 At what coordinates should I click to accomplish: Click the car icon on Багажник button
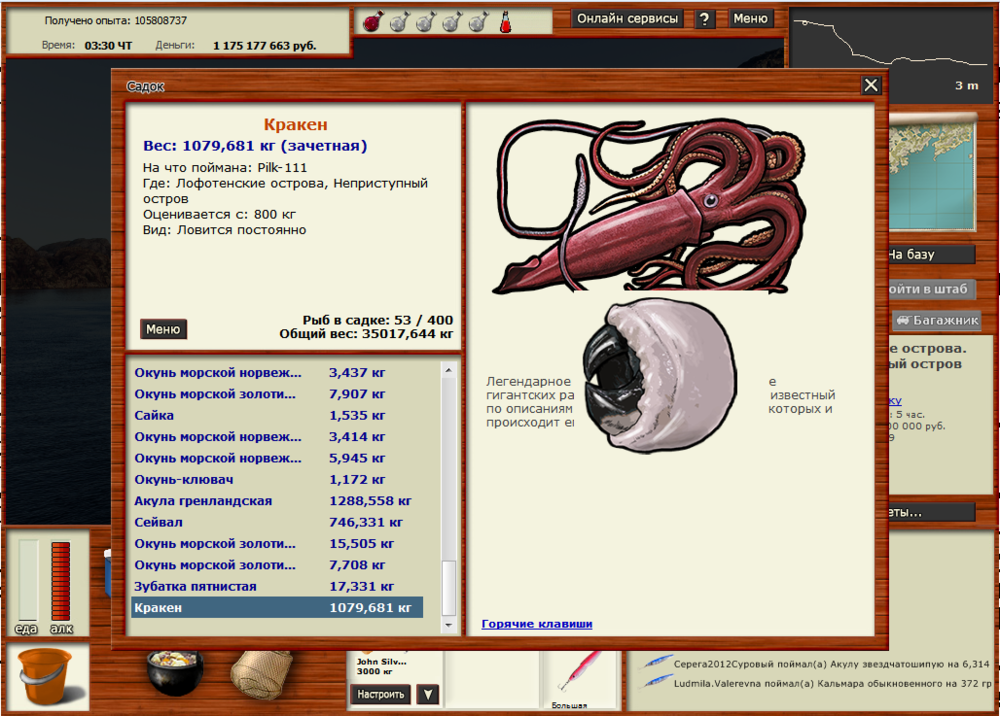click(x=903, y=320)
